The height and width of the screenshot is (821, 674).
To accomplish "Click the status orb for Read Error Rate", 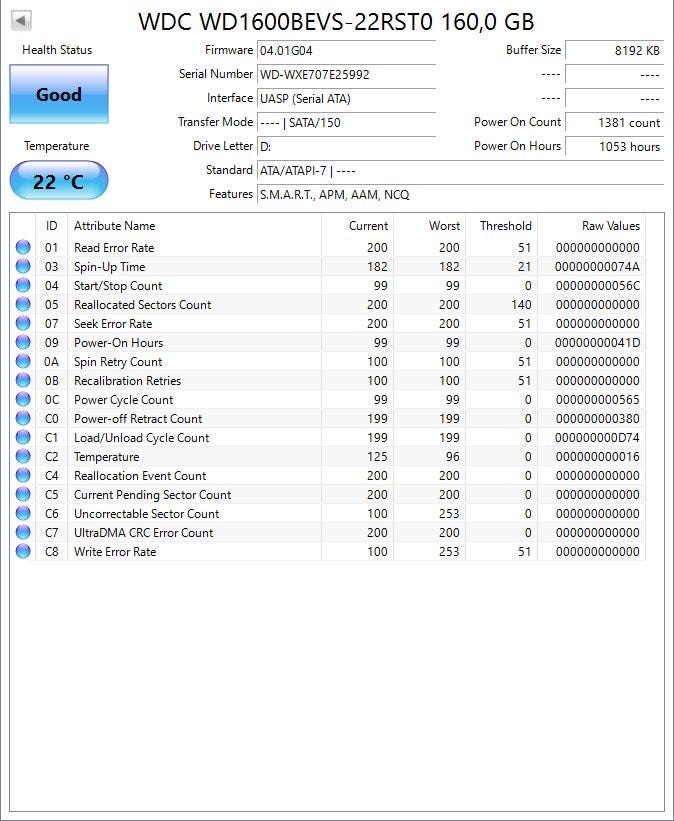I will coord(23,248).
